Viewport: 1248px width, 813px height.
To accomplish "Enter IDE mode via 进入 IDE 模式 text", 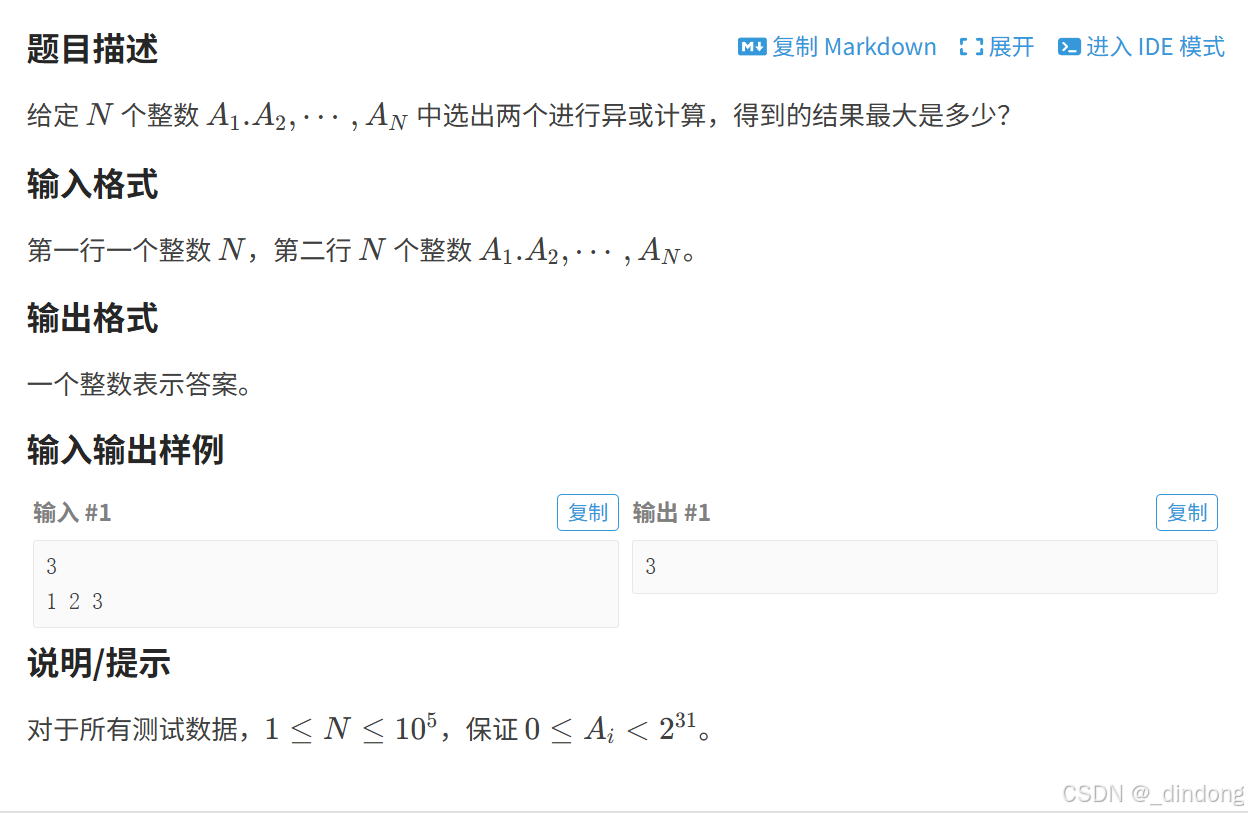I will click(1155, 47).
